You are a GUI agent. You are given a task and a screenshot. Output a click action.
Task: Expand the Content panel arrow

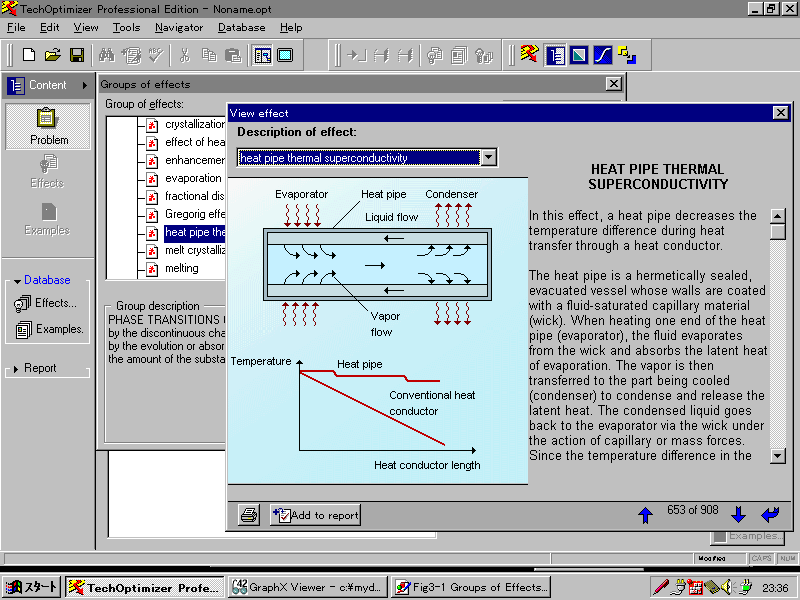[x=85, y=85]
